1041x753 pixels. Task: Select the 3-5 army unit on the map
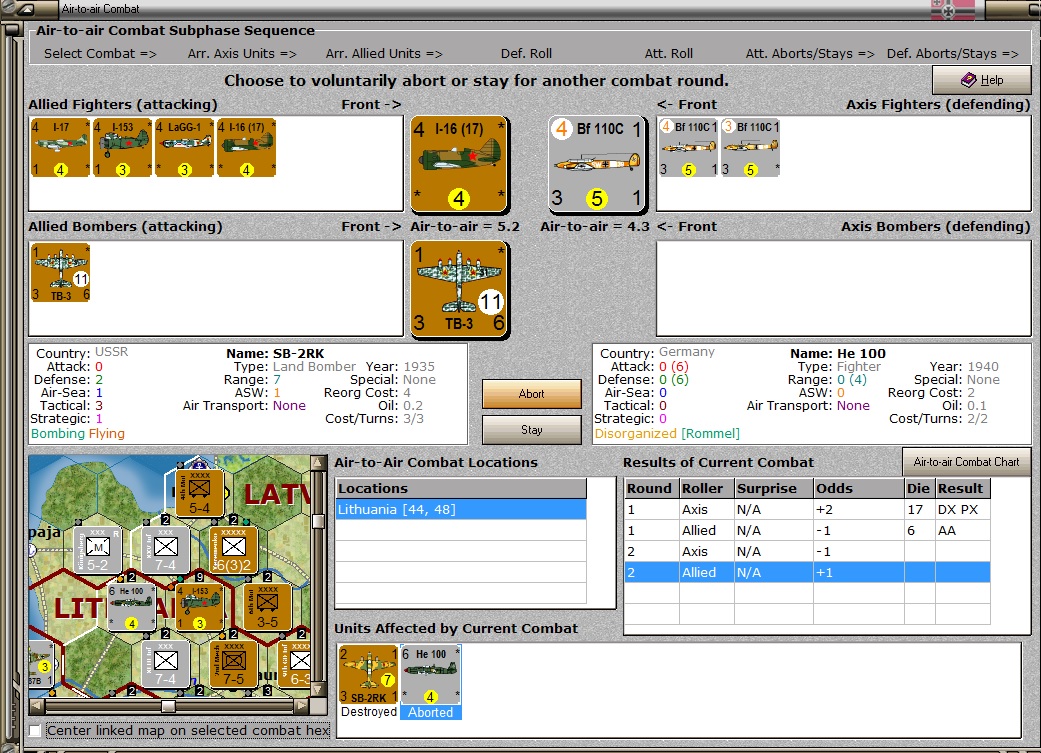coord(267,607)
